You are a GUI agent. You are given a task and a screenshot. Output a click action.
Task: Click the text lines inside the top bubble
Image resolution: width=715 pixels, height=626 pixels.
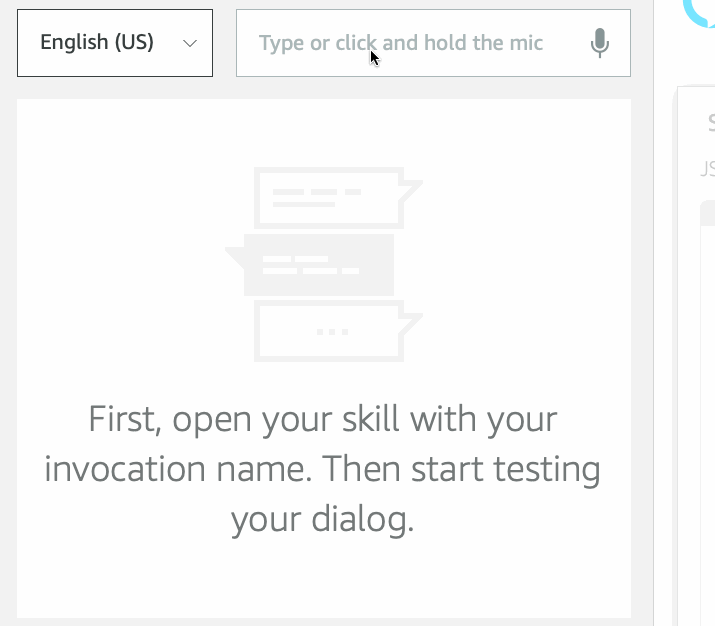point(316,196)
